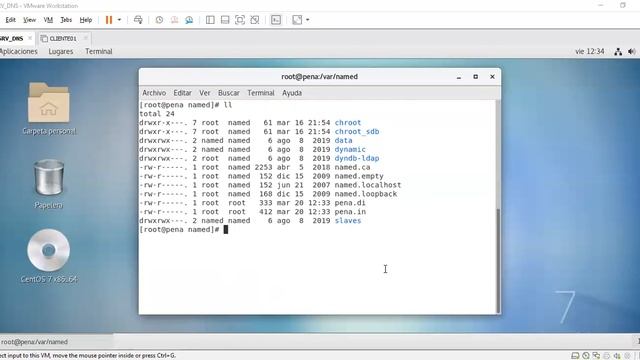Click the sound card status icon in VMware status bar
This screenshot has width=640, height=360.
[x=617, y=356]
